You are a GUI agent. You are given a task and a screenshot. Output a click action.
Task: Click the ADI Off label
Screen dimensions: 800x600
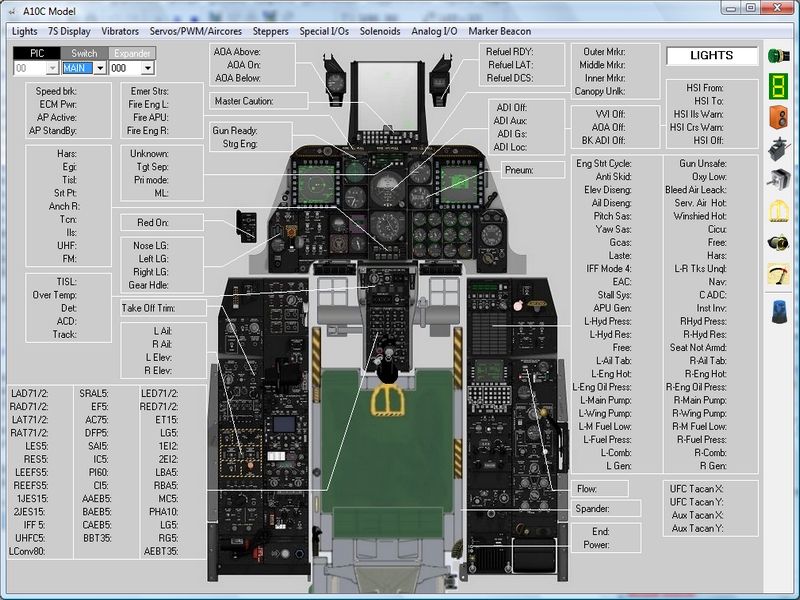tap(512, 108)
